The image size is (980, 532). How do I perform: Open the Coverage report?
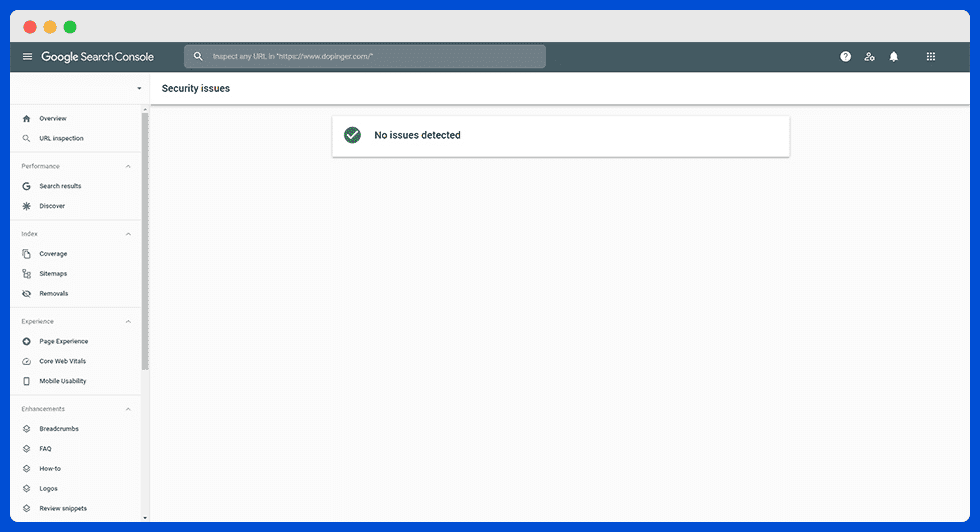point(53,254)
